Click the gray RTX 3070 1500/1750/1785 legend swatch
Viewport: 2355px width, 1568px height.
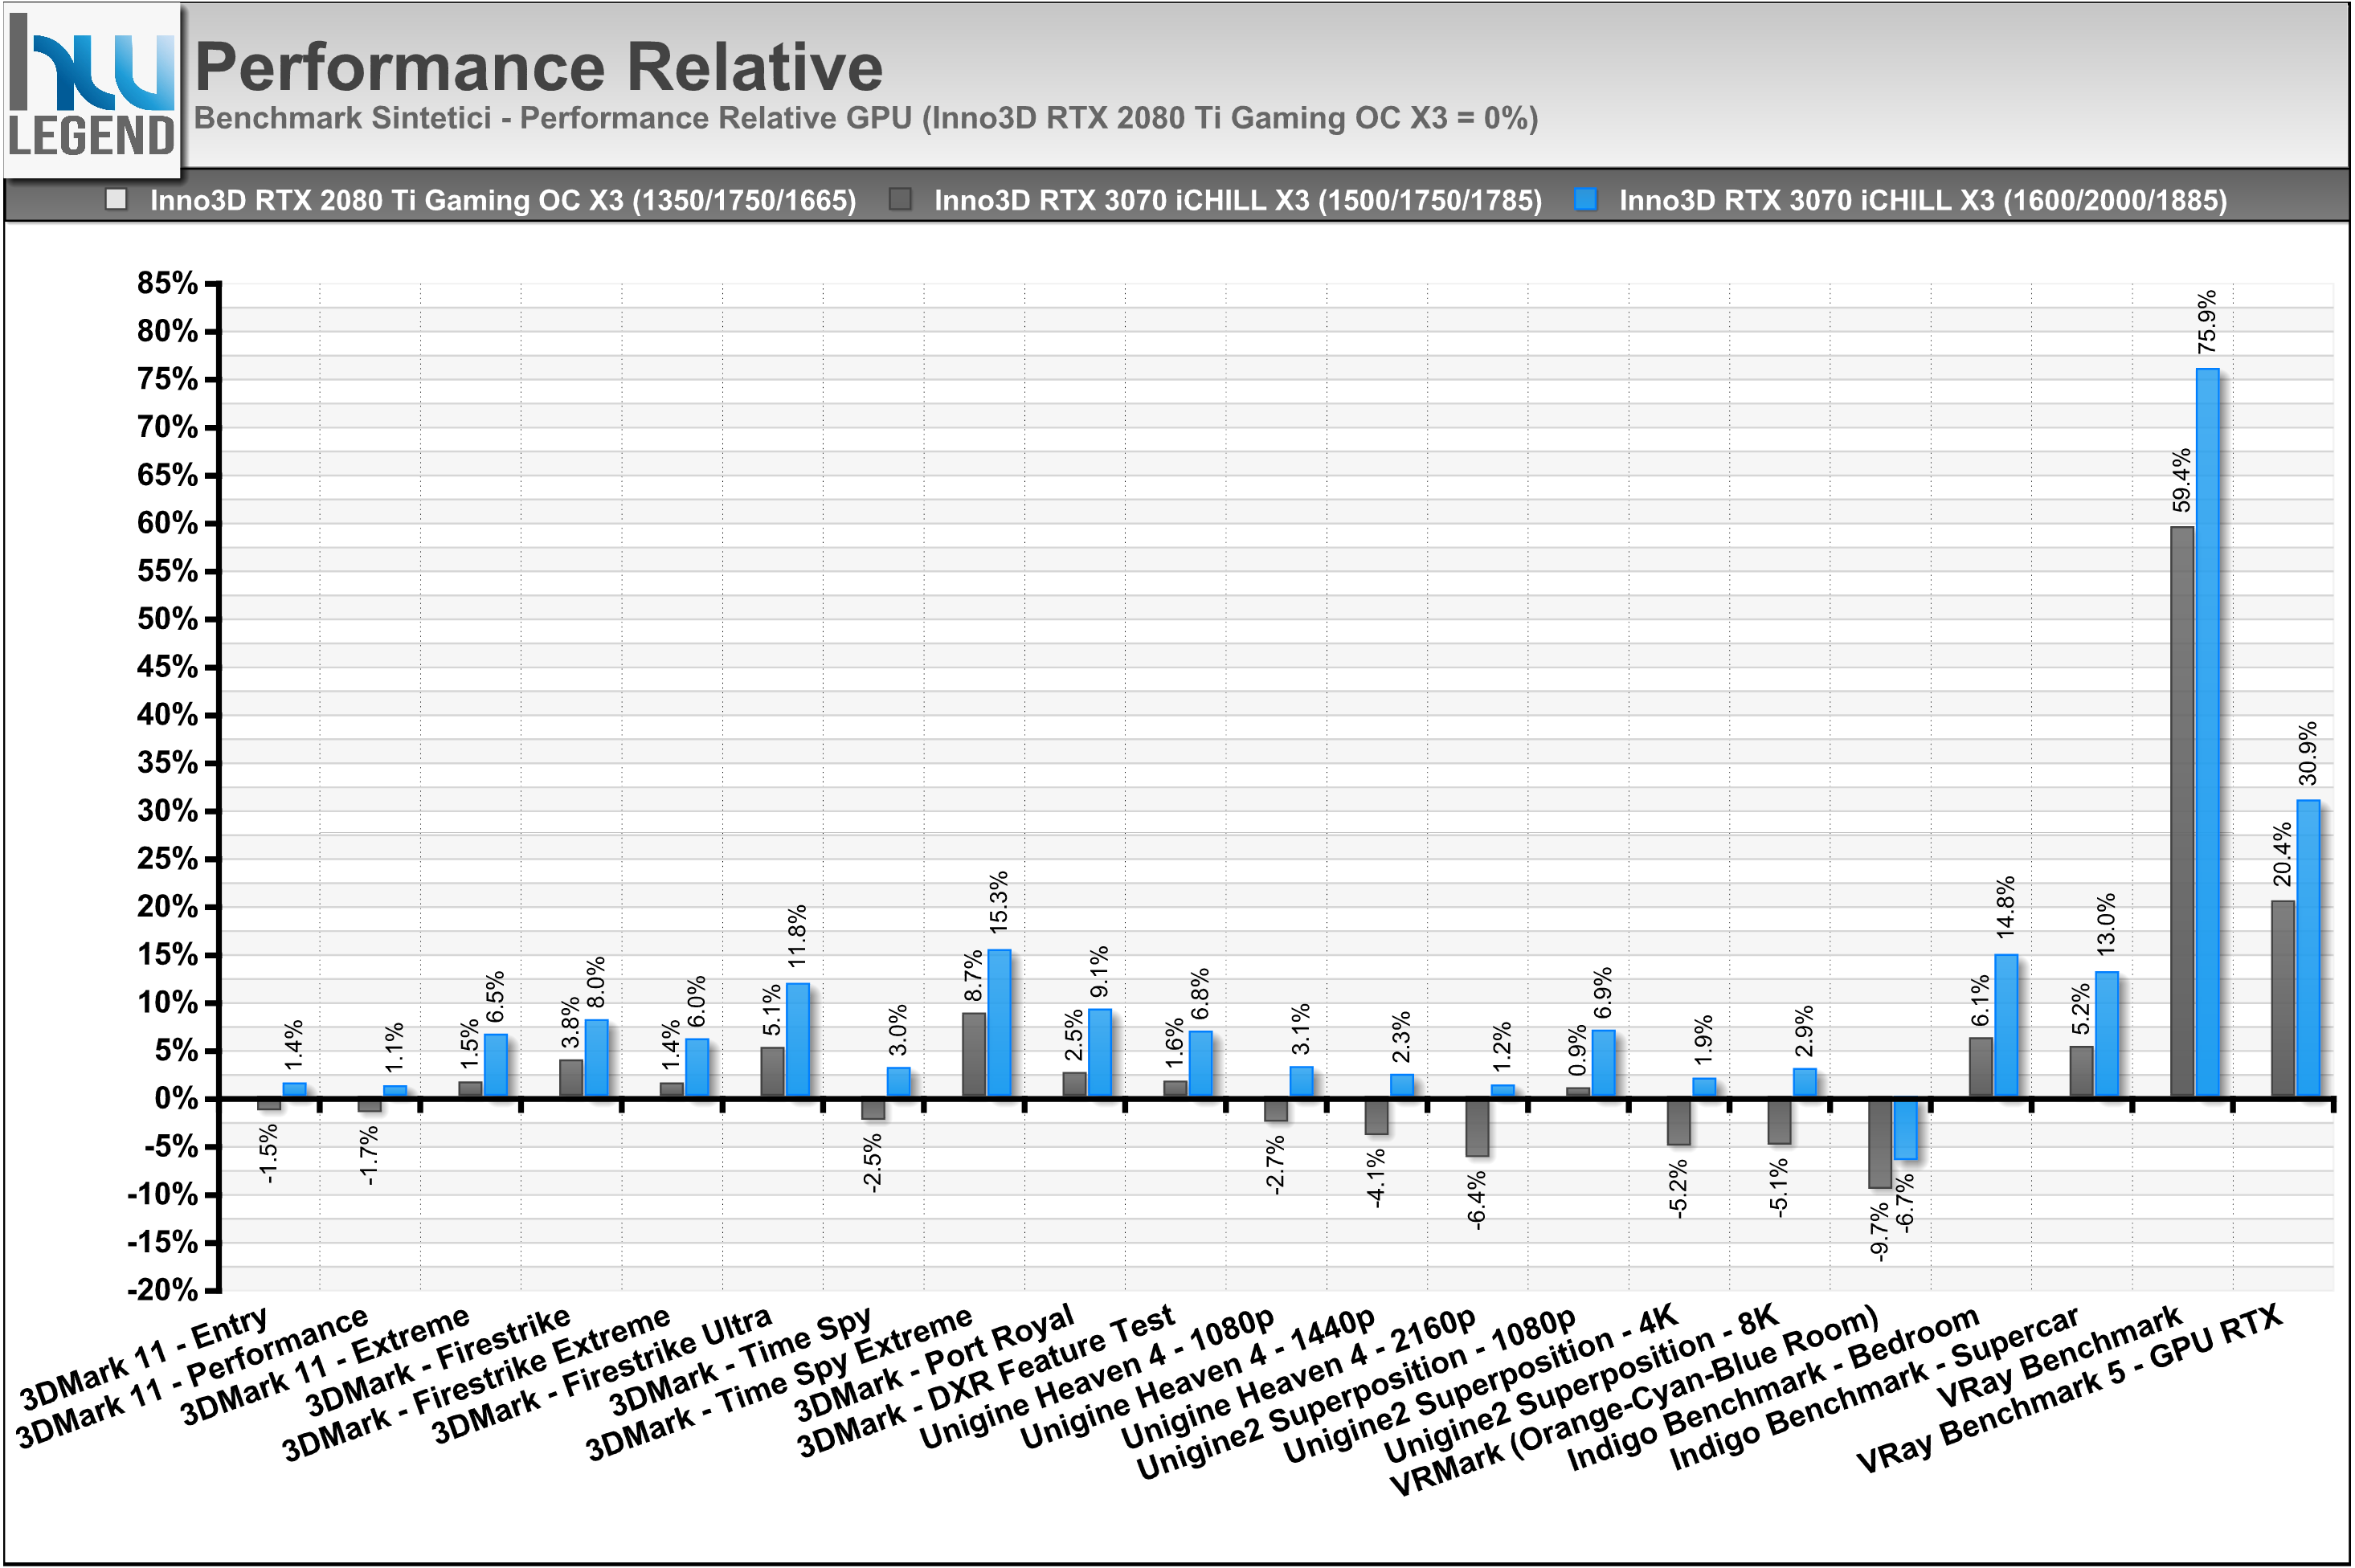900,199
